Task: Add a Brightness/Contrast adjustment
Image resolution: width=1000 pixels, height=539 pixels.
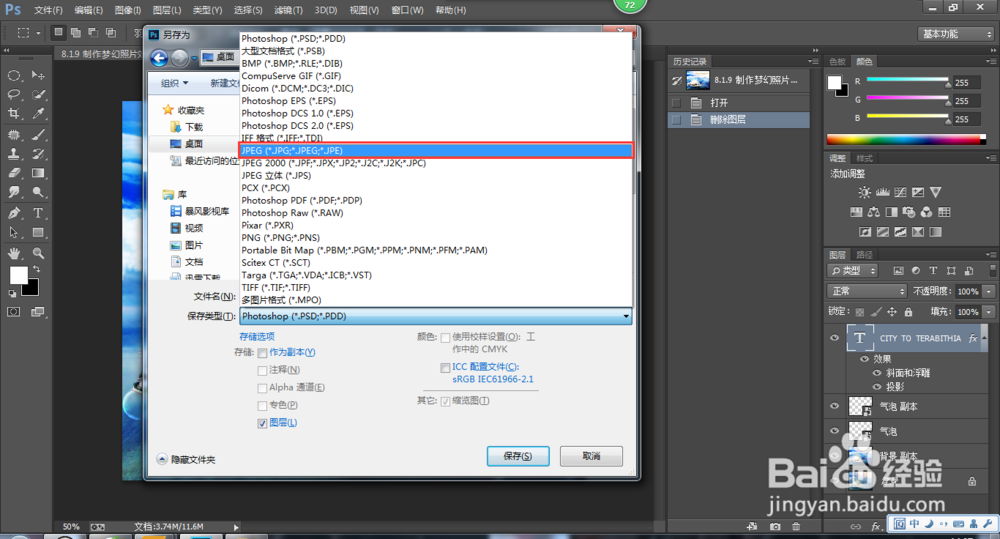Action: tap(864, 192)
